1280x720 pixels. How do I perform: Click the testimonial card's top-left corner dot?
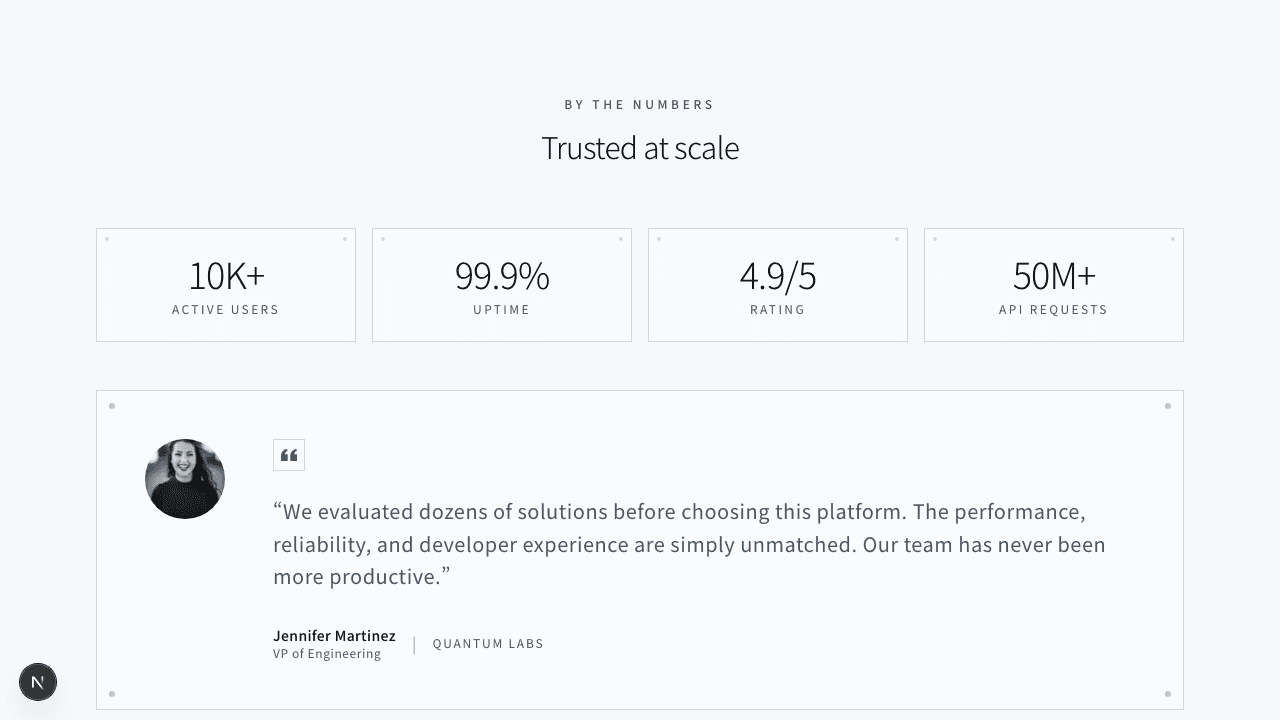tap(112, 406)
